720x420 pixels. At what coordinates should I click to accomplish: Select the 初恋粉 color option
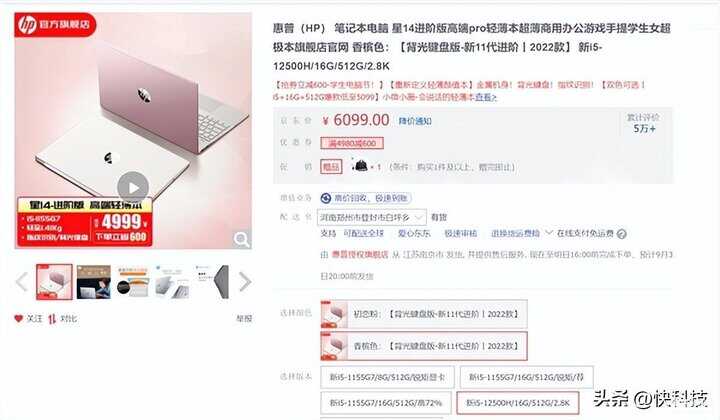[x=424, y=314]
